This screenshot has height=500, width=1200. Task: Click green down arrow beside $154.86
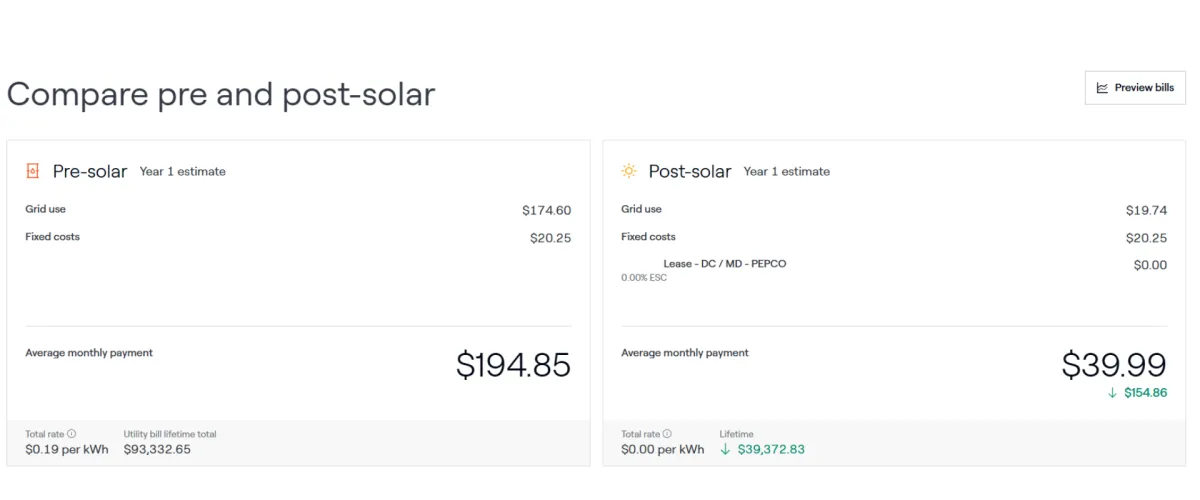click(1112, 393)
